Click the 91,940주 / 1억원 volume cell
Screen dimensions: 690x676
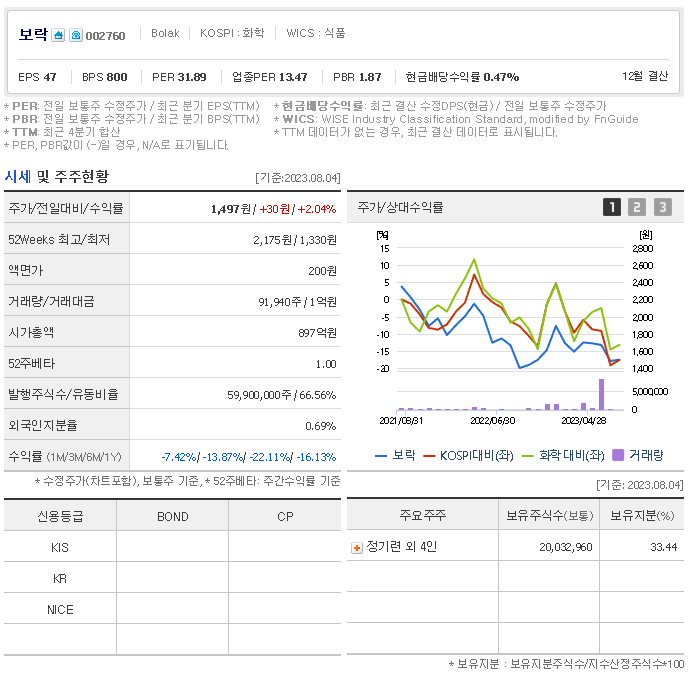pyautogui.click(x=297, y=302)
